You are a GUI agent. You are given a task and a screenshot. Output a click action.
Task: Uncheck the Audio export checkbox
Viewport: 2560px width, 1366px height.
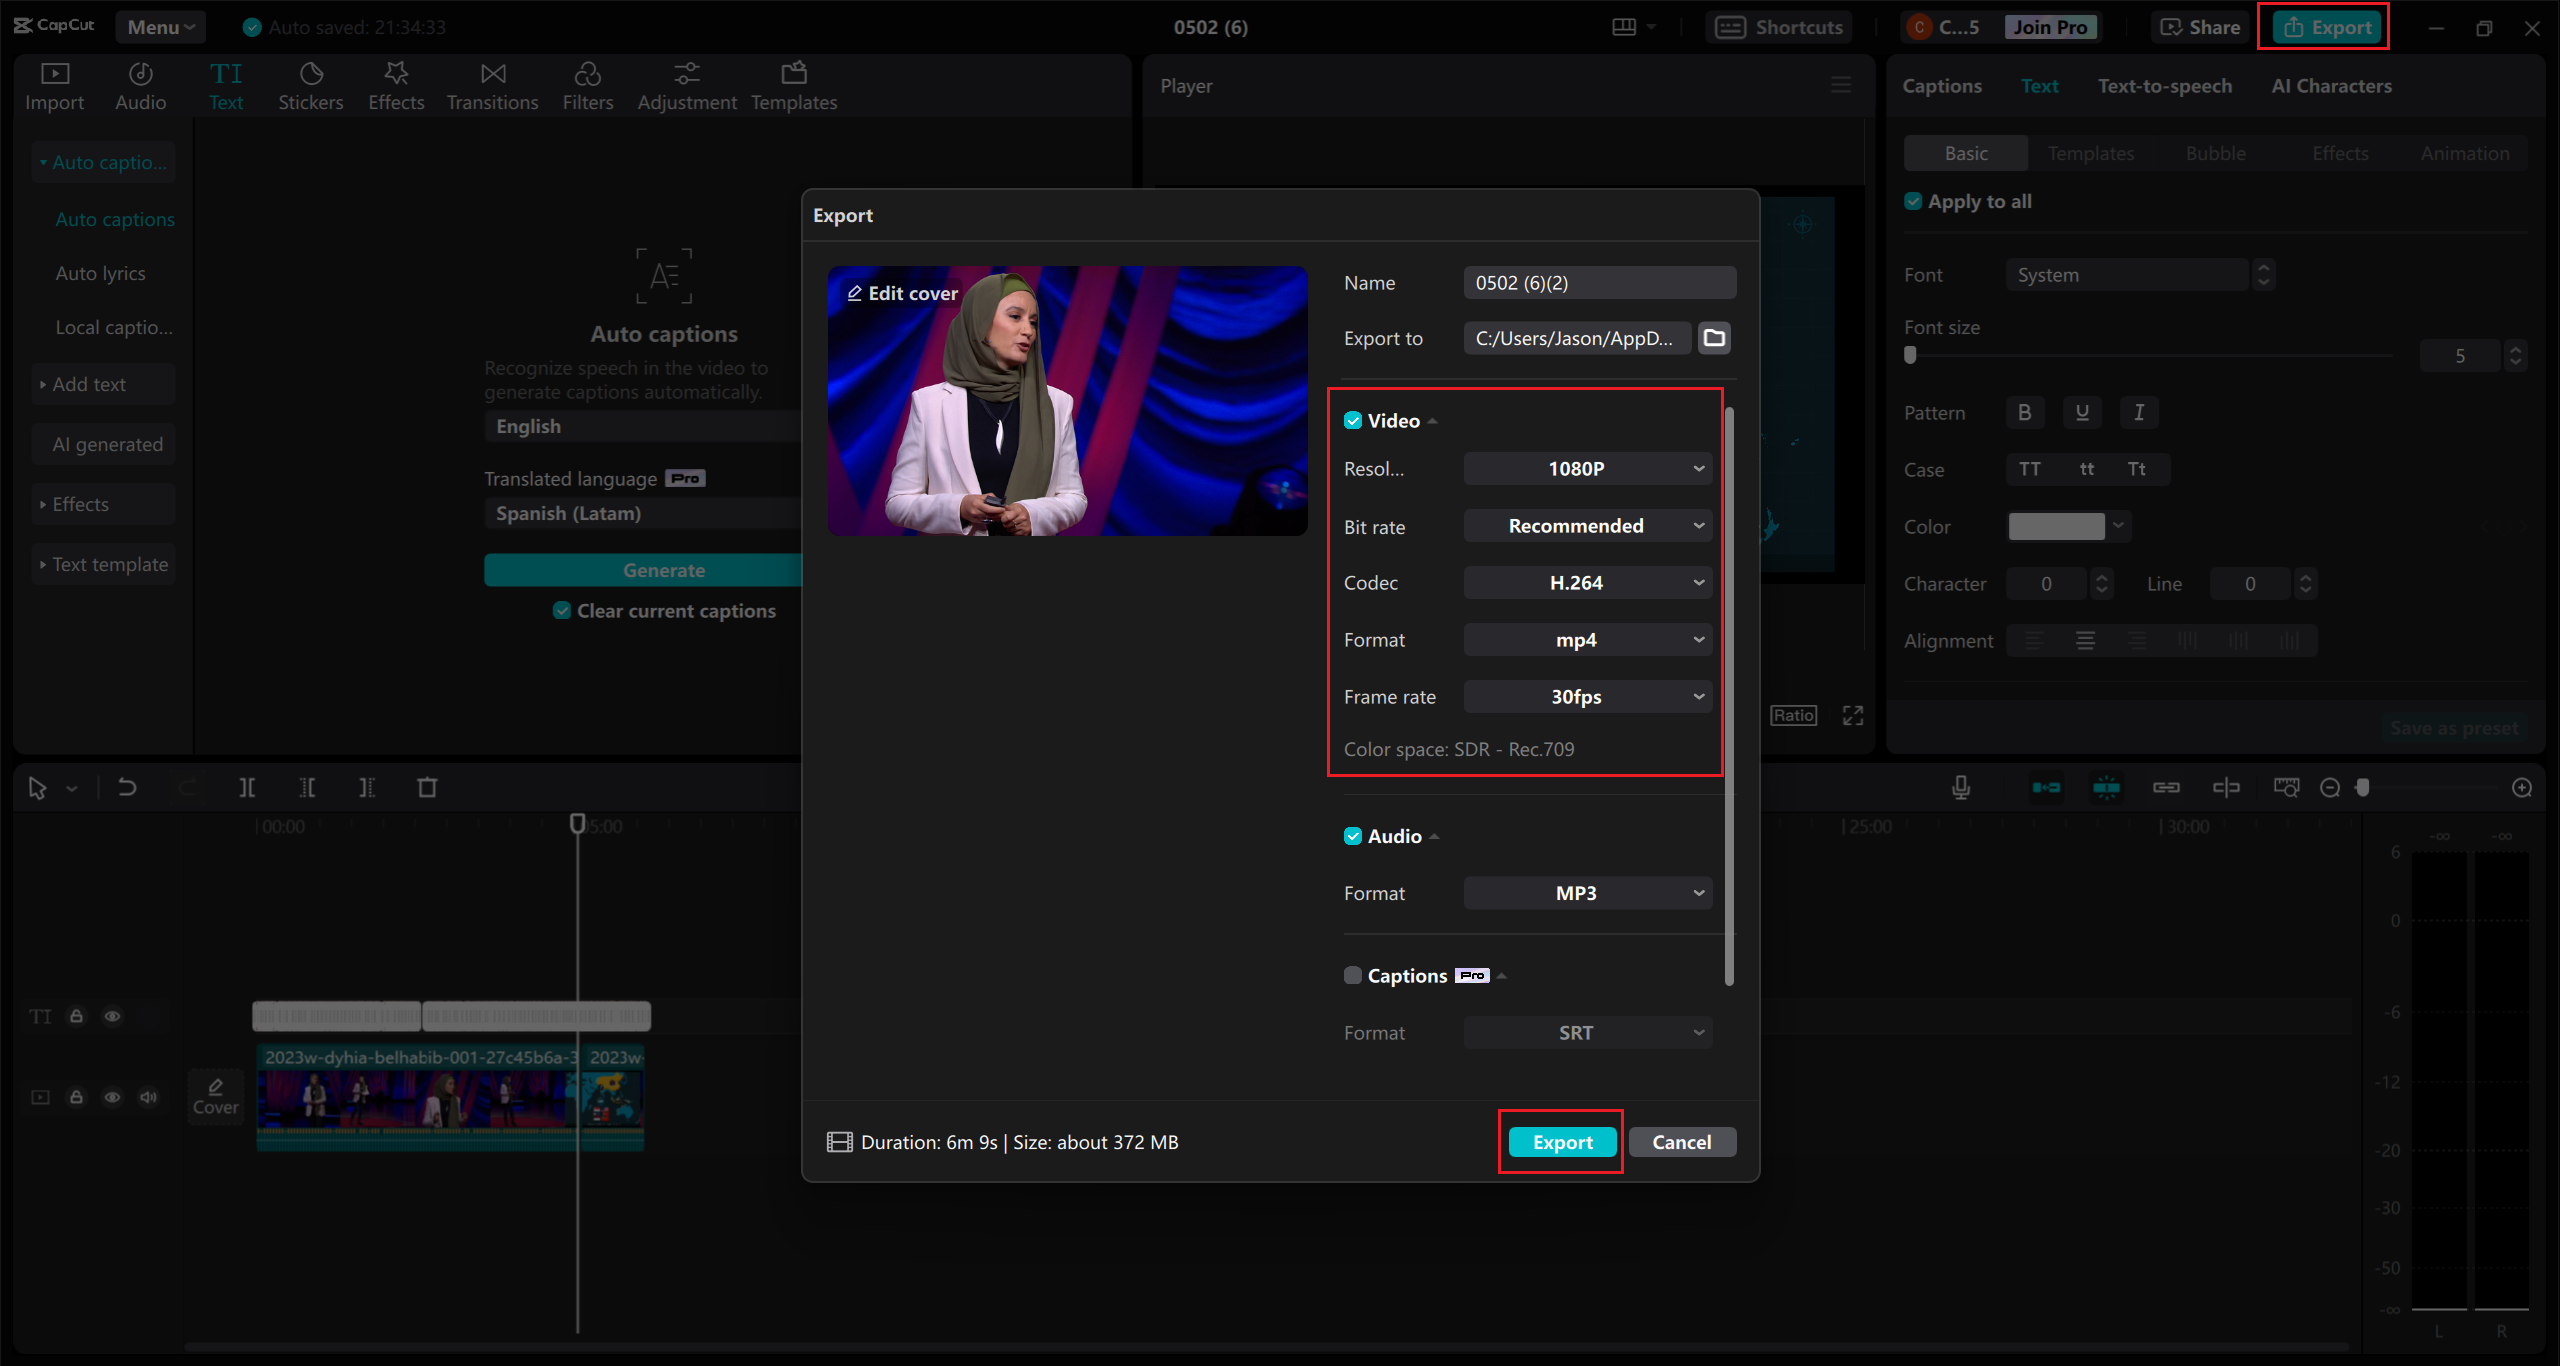1353,836
